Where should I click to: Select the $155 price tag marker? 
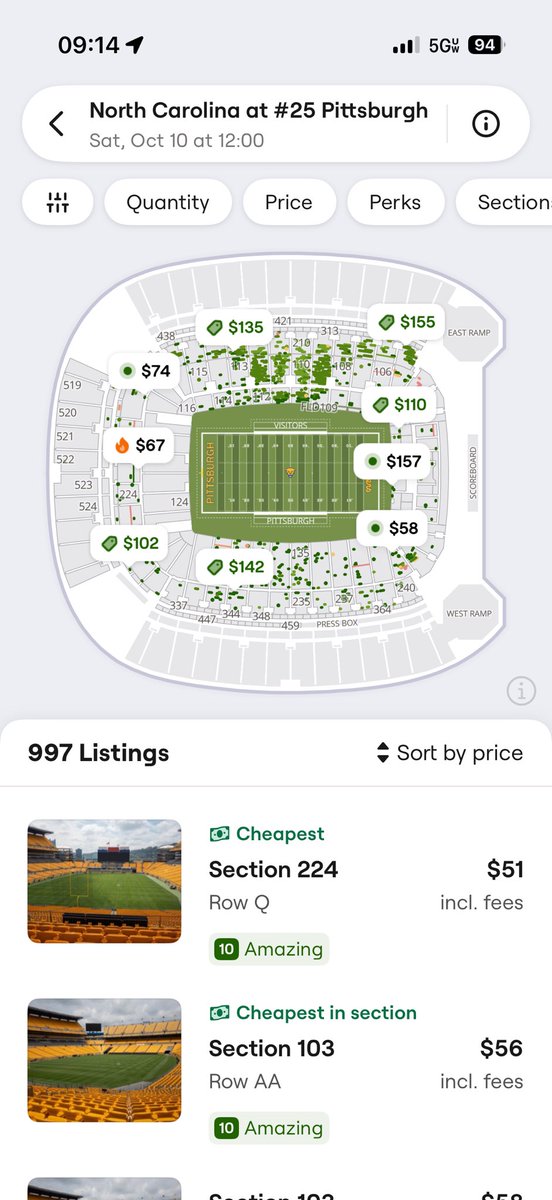pyautogui.click(x=406, y=322)
